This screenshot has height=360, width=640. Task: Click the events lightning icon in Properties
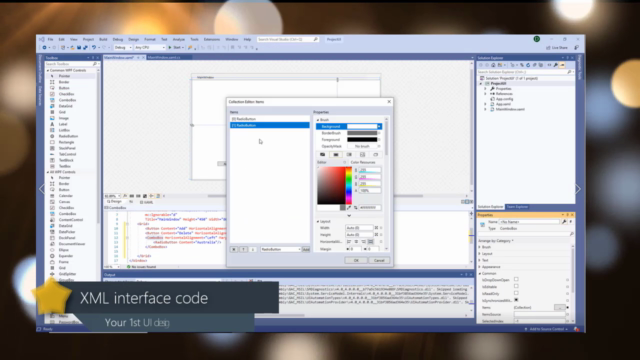pyautogui.click(x=571, y=222)
